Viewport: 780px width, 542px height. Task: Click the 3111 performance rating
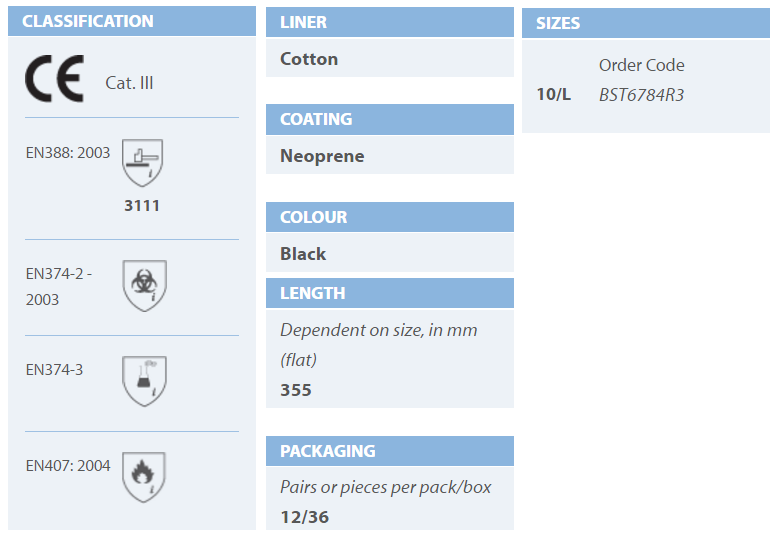point(141,206)
